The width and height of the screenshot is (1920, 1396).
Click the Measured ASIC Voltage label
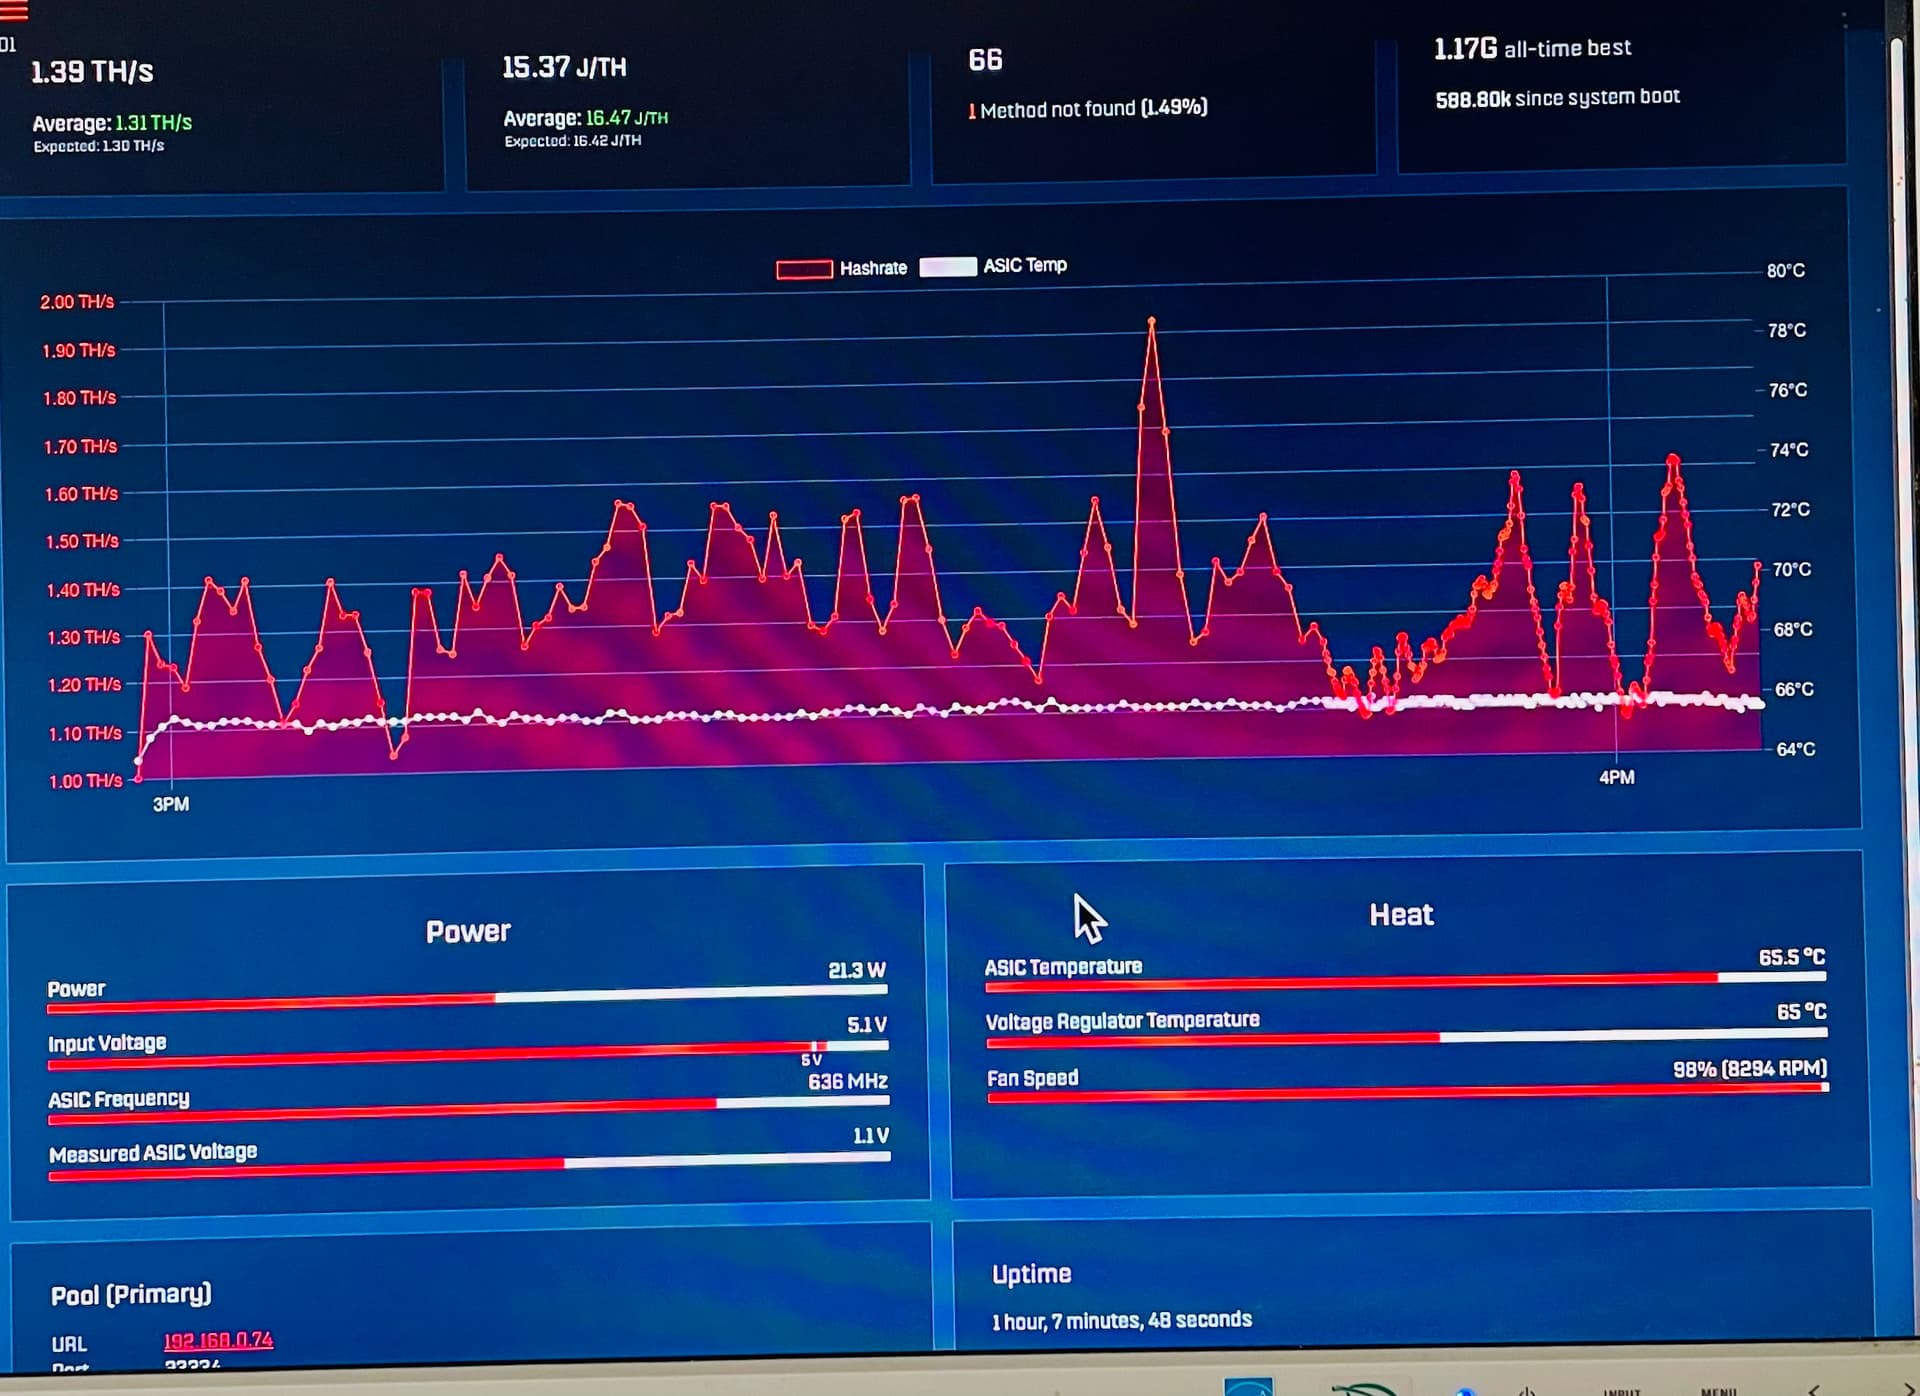click(153, 1153)
